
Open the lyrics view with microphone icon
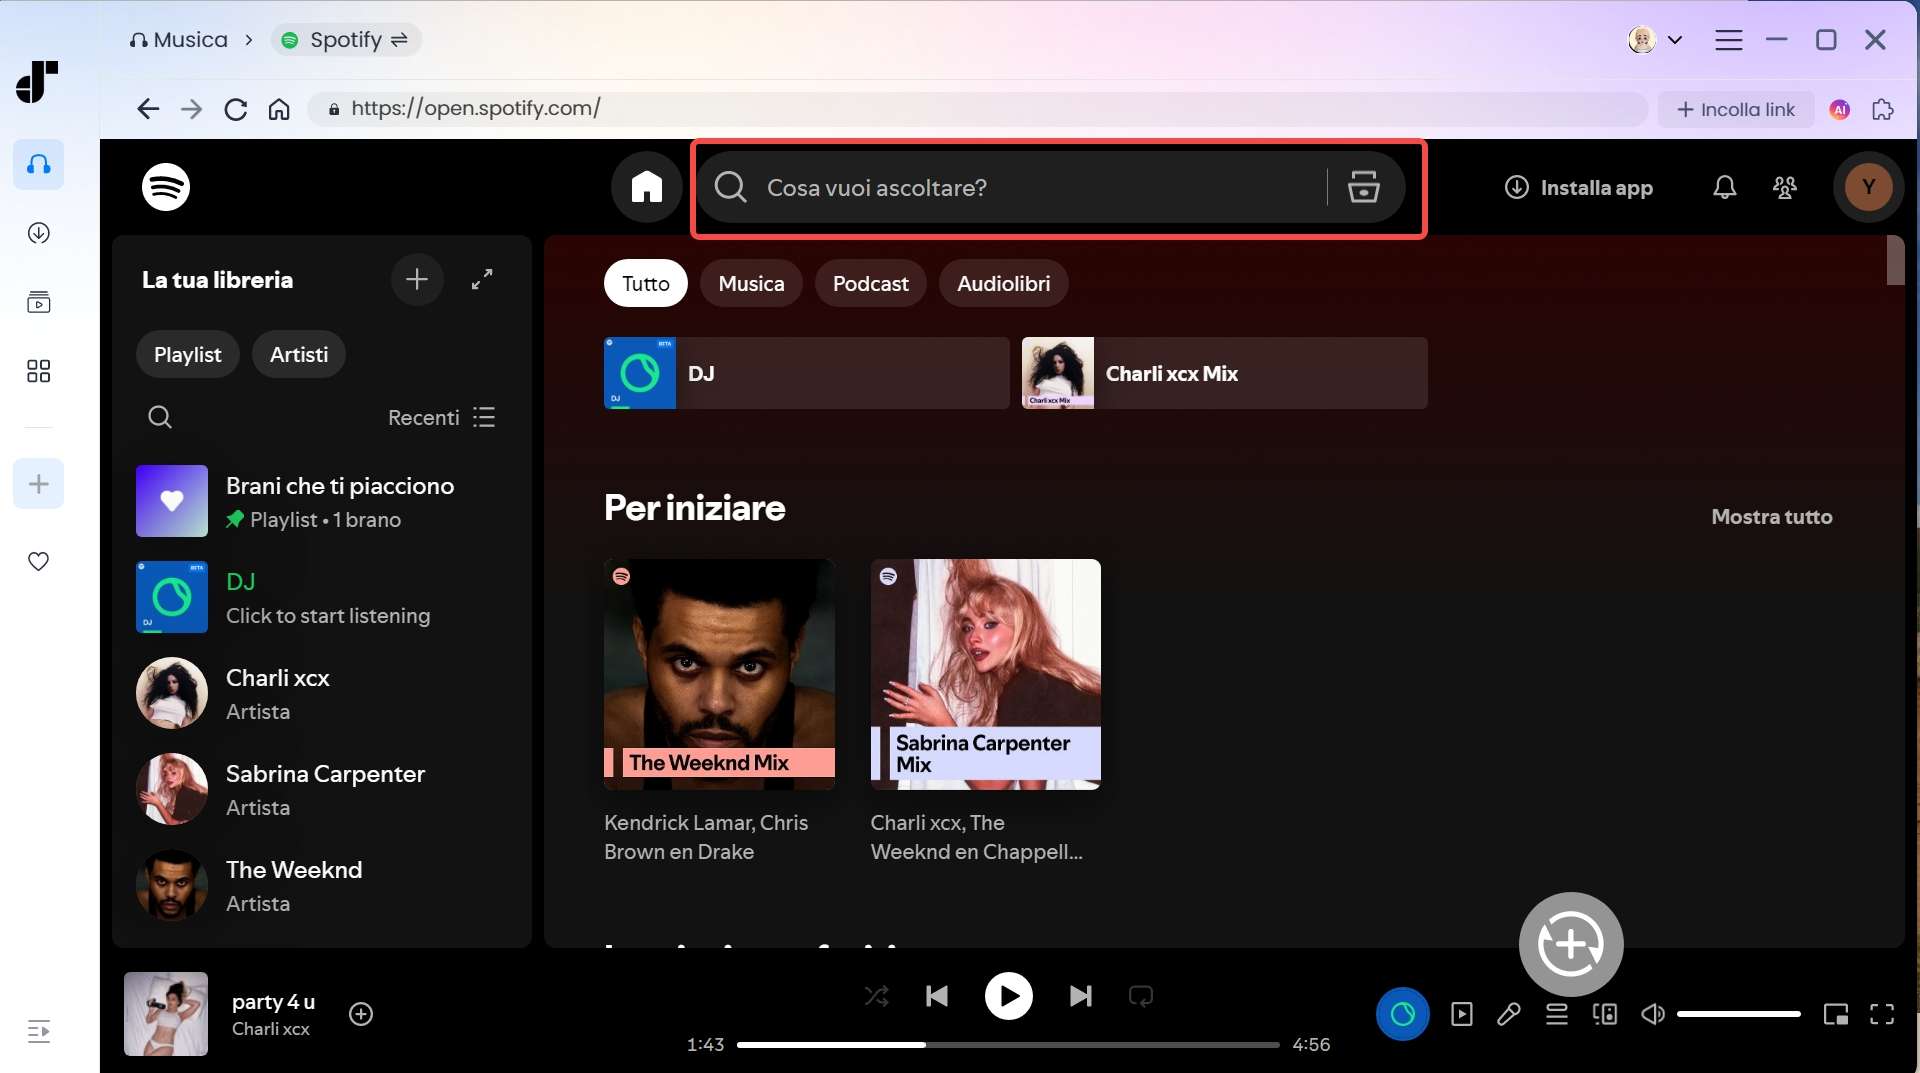tap(1508, 1014)
